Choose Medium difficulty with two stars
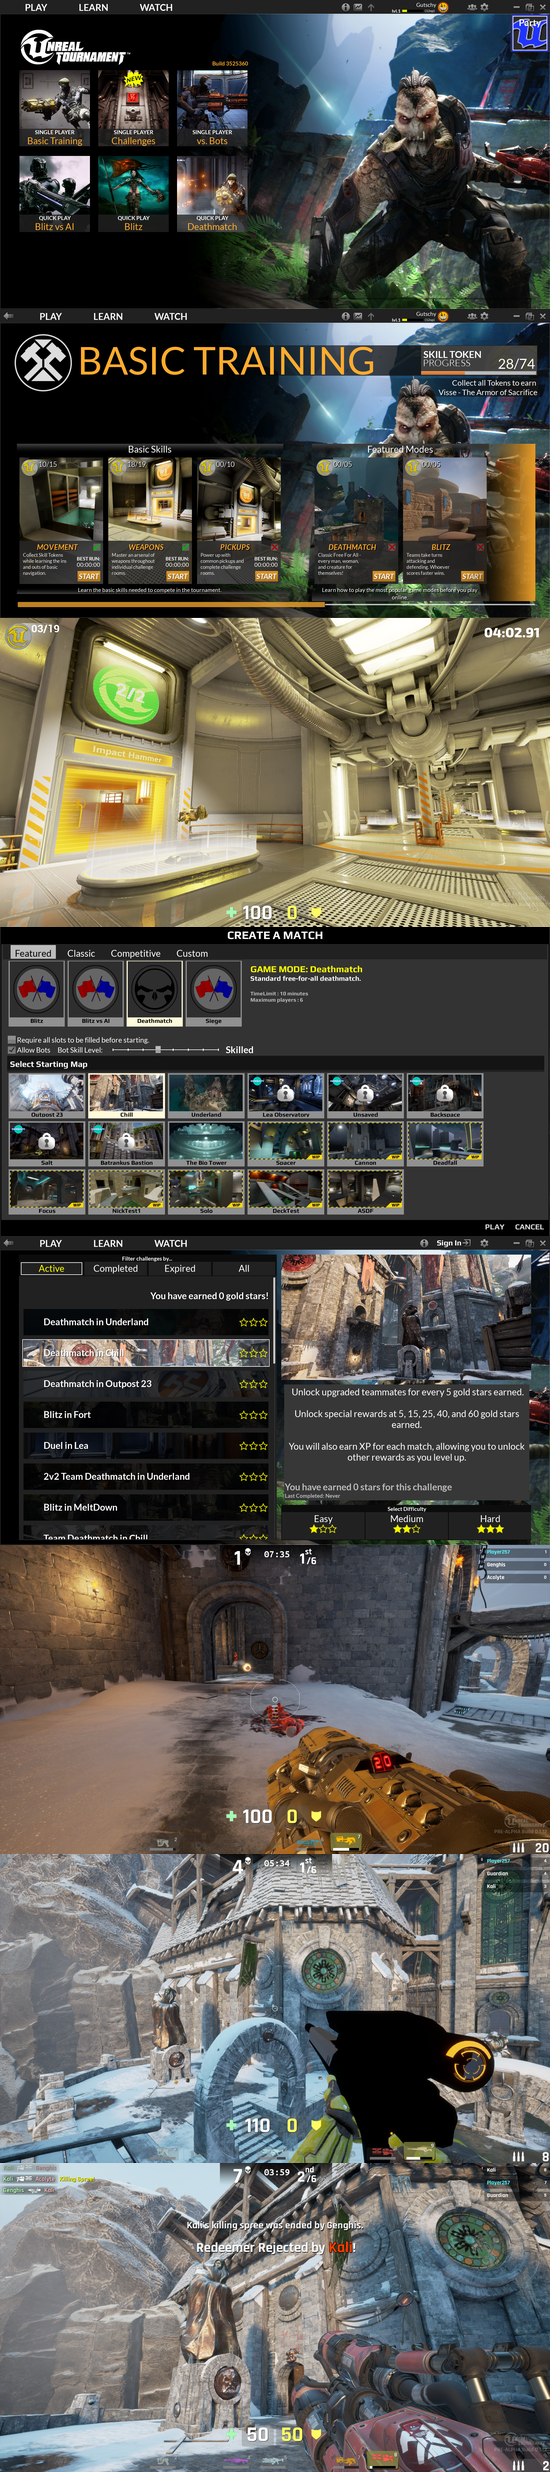The image size is (550, 2472). point(407,1523)
